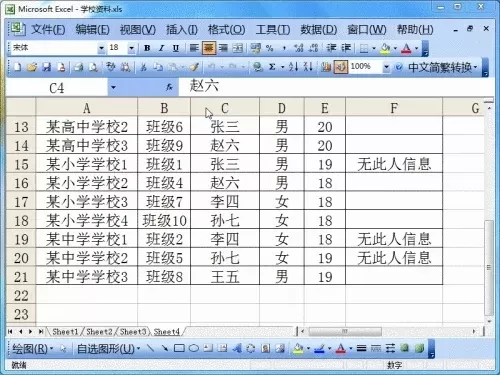500x375 pixels.
Task: Go to the first sheet tab
Action: [x=10, y=332]
